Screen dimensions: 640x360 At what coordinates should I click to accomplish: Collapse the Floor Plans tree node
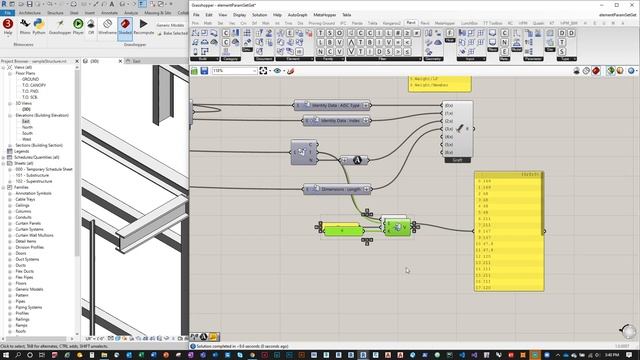point(10,73)
